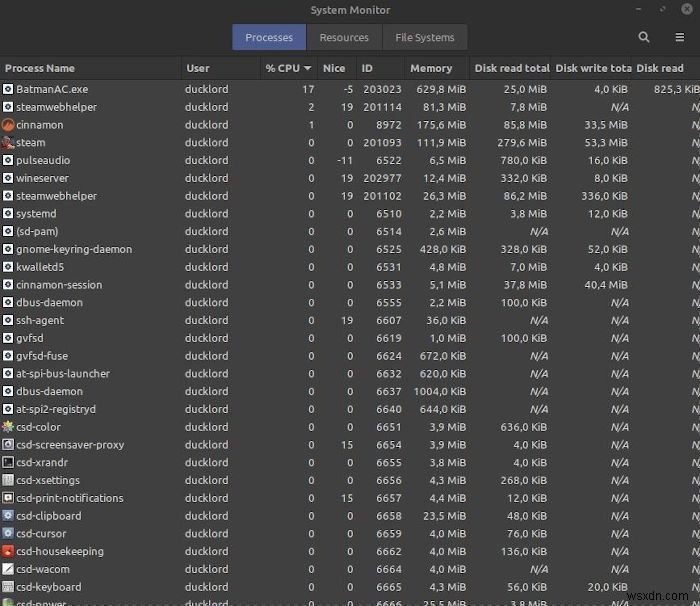This screenshot has height=606, width=700.
Task: Click the BatmanAC.exe process icon
Action: tap(8, 89)
